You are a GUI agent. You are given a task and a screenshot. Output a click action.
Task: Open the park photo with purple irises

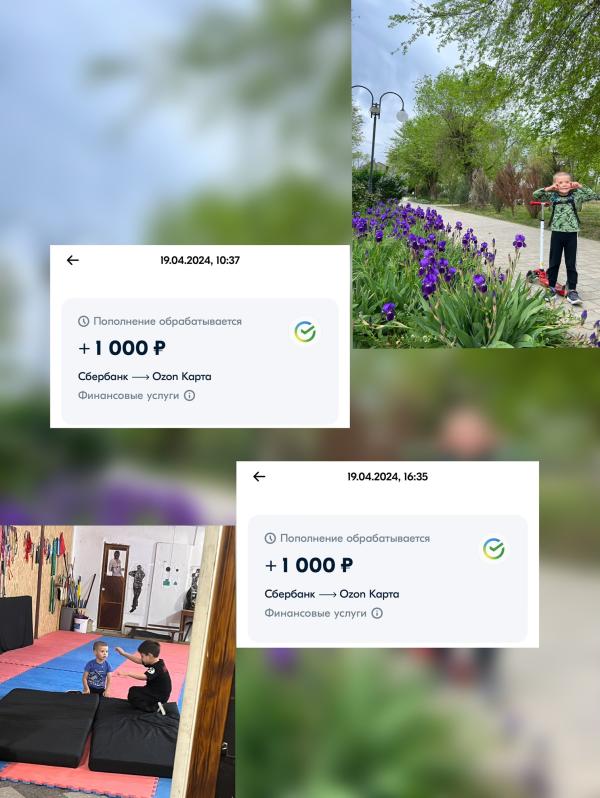point(476,174)
